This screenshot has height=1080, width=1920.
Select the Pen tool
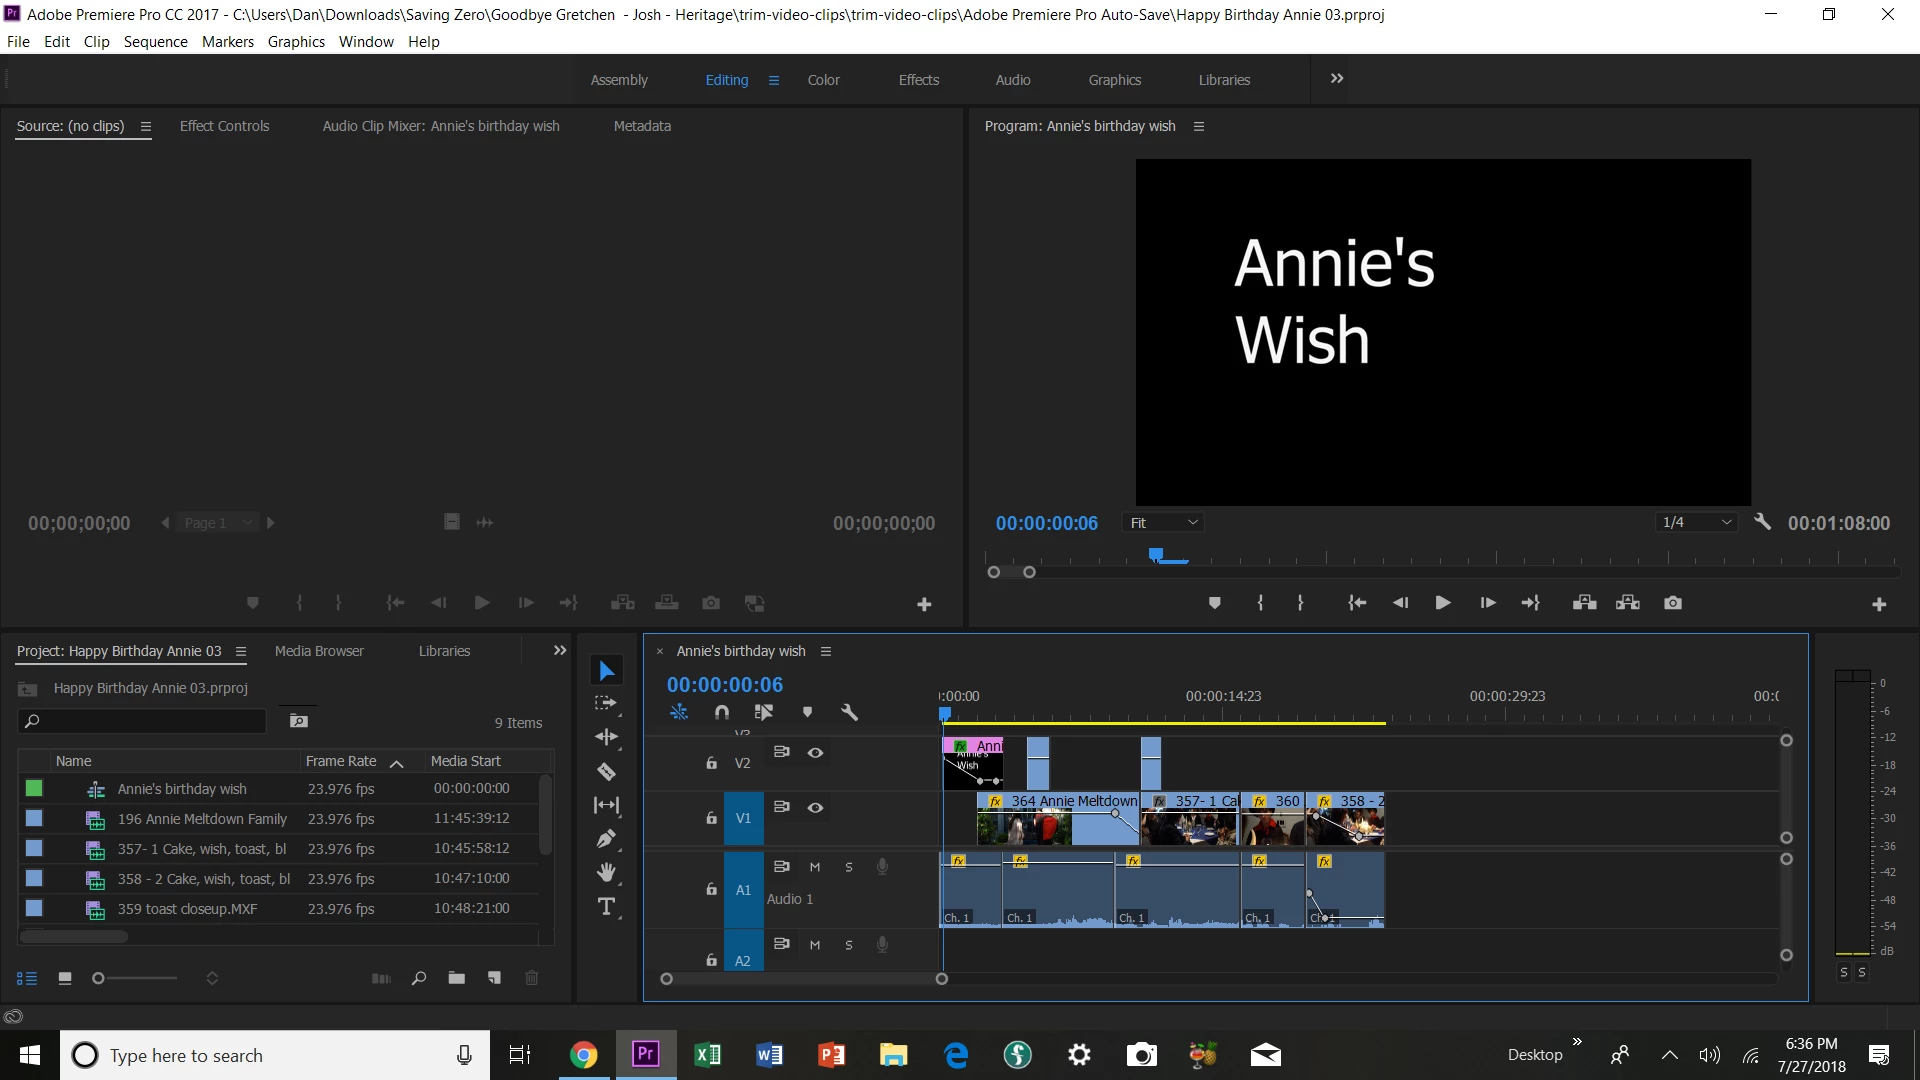point(606,839)
